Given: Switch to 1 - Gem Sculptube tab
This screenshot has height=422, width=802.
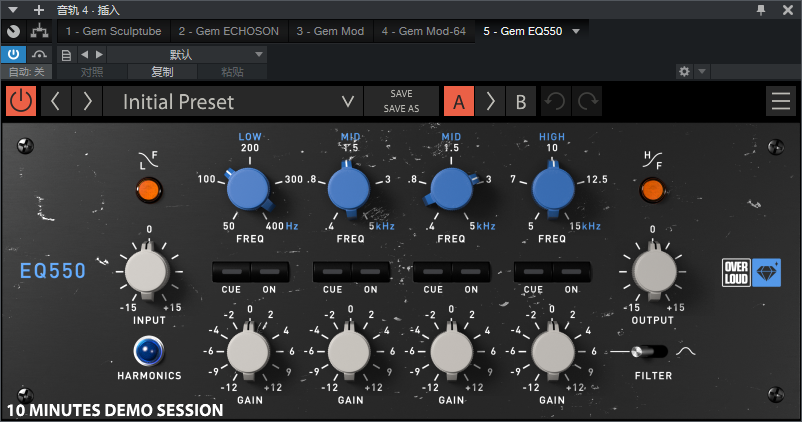Looking at the screenshot, I should 113,31.
